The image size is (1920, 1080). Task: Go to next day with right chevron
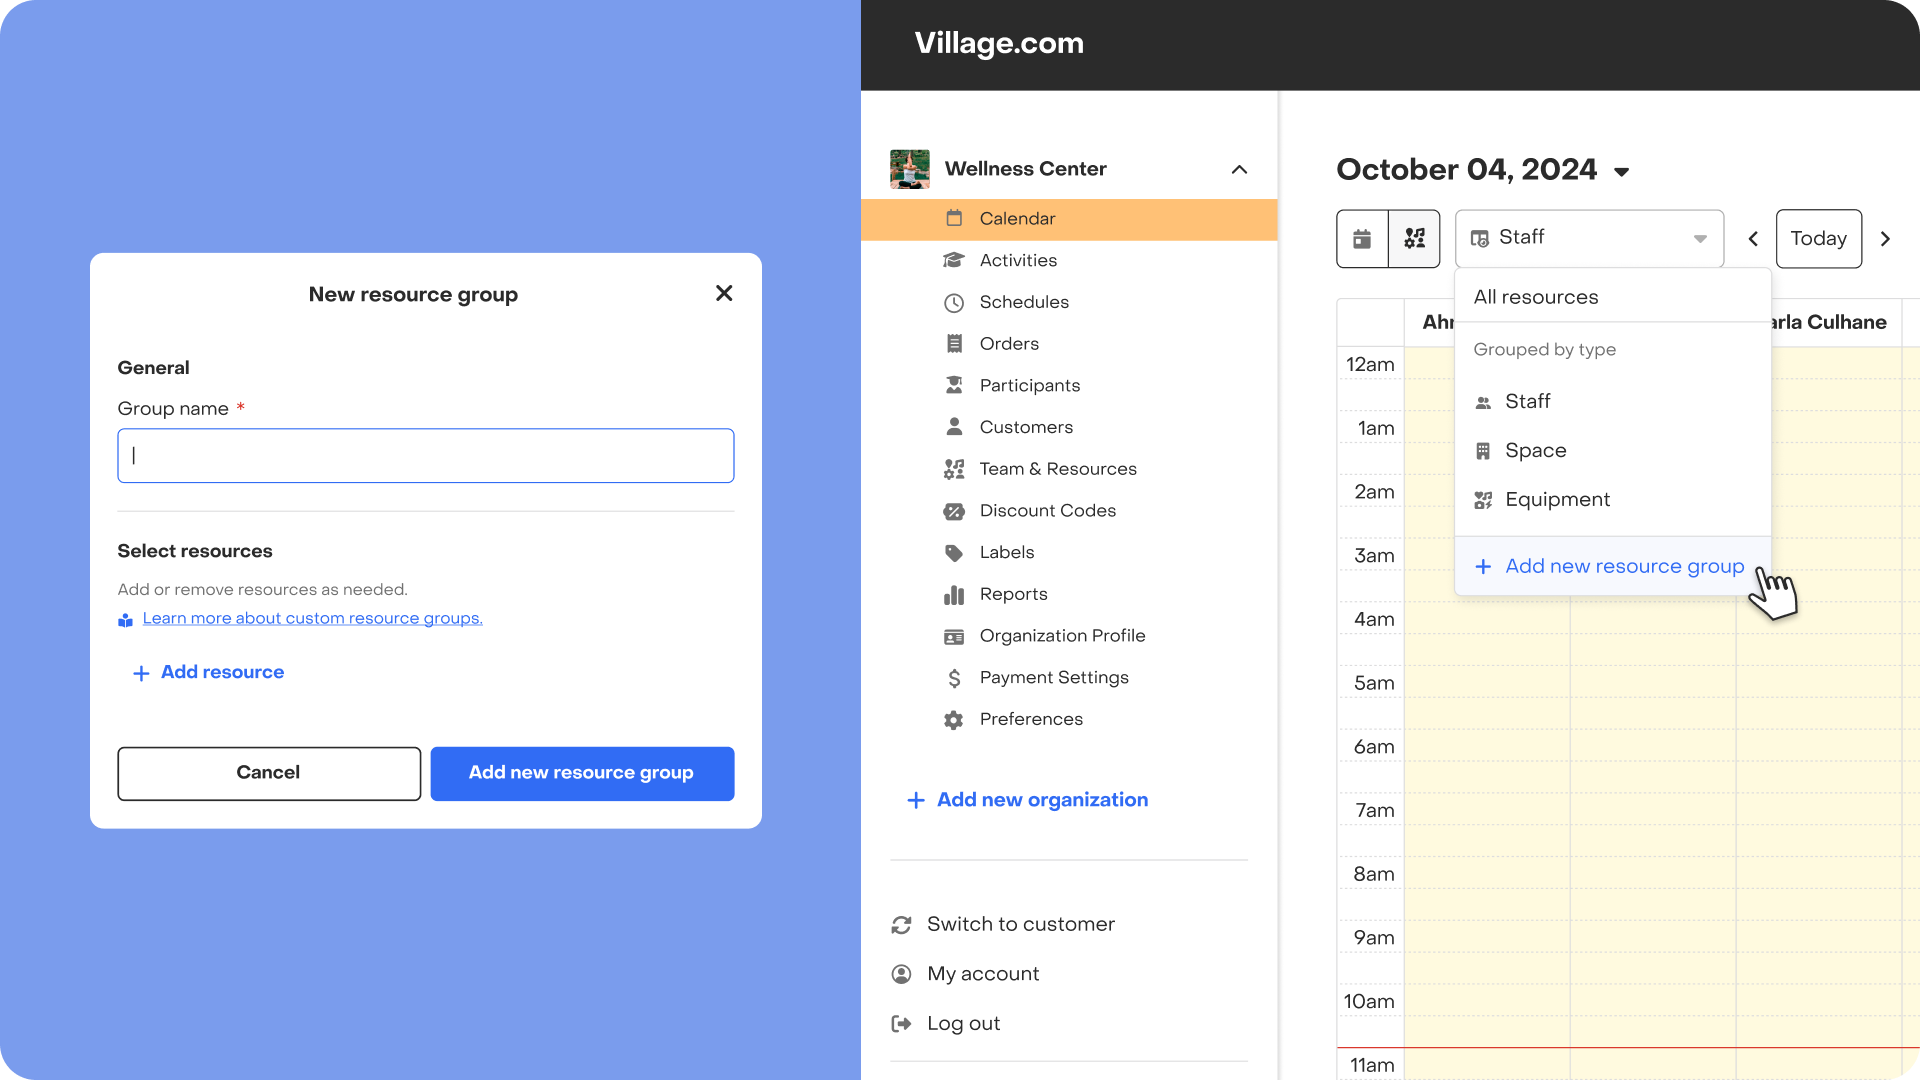point(1885,239)
